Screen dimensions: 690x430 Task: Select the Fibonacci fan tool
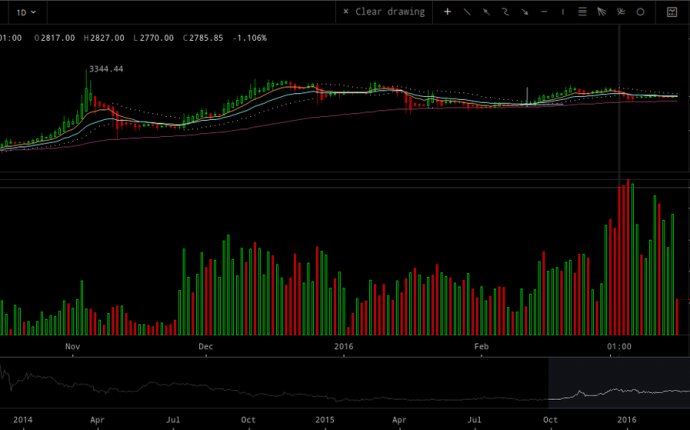pyautogui.click(x=602, y=12)
